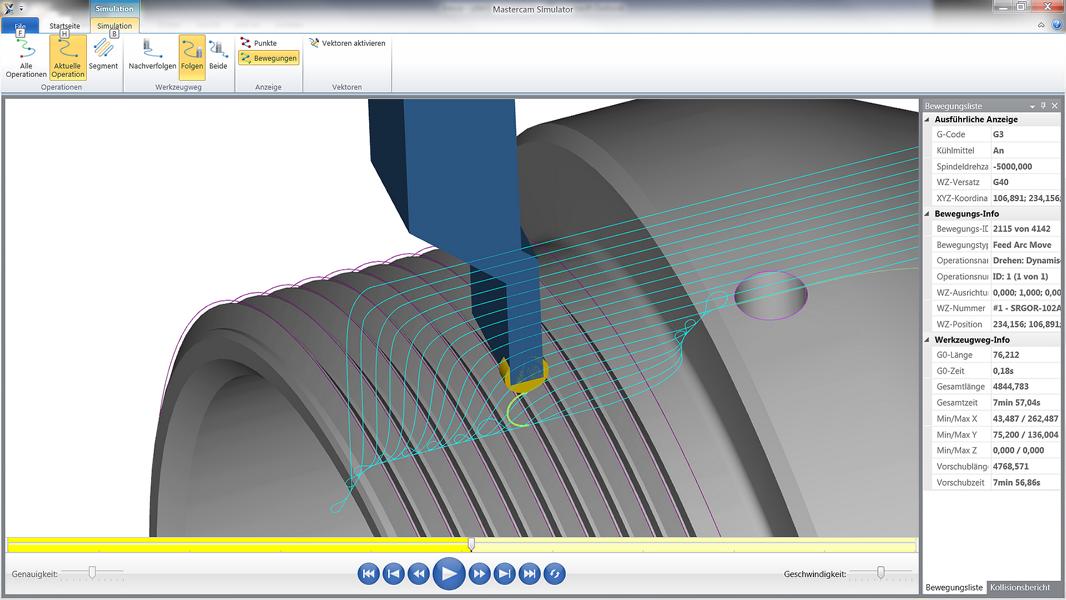
Task: Select G0-Länge value 76,212
Action: [1005, 355]
